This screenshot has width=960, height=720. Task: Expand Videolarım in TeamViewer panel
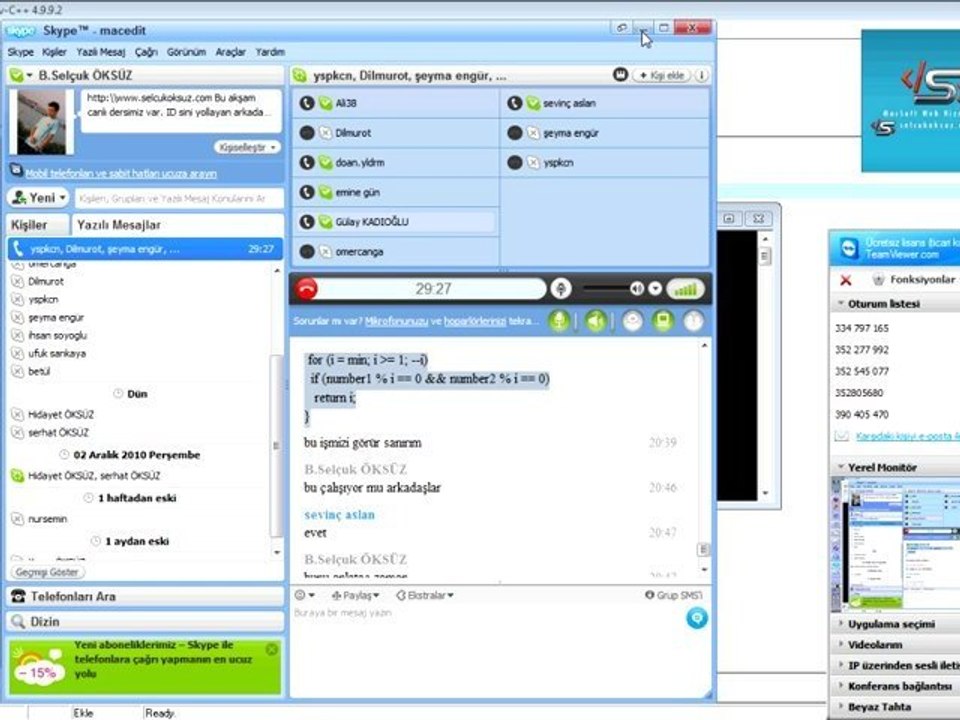874,645
